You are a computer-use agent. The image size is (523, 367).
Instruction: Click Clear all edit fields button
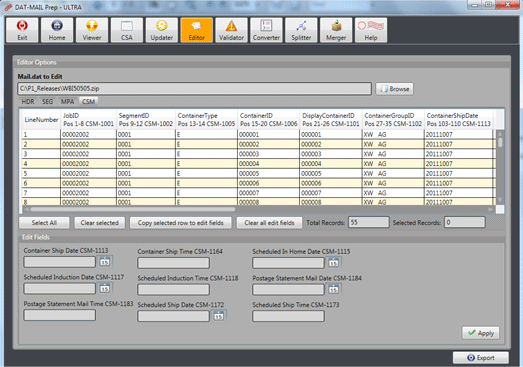[269, 223]
